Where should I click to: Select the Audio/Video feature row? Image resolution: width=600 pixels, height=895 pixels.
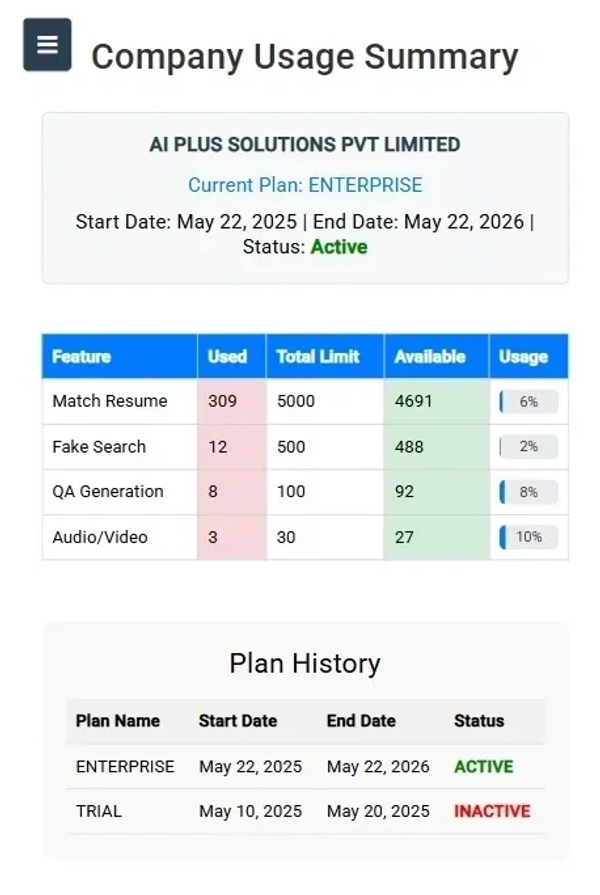click(x=100, y=537)
